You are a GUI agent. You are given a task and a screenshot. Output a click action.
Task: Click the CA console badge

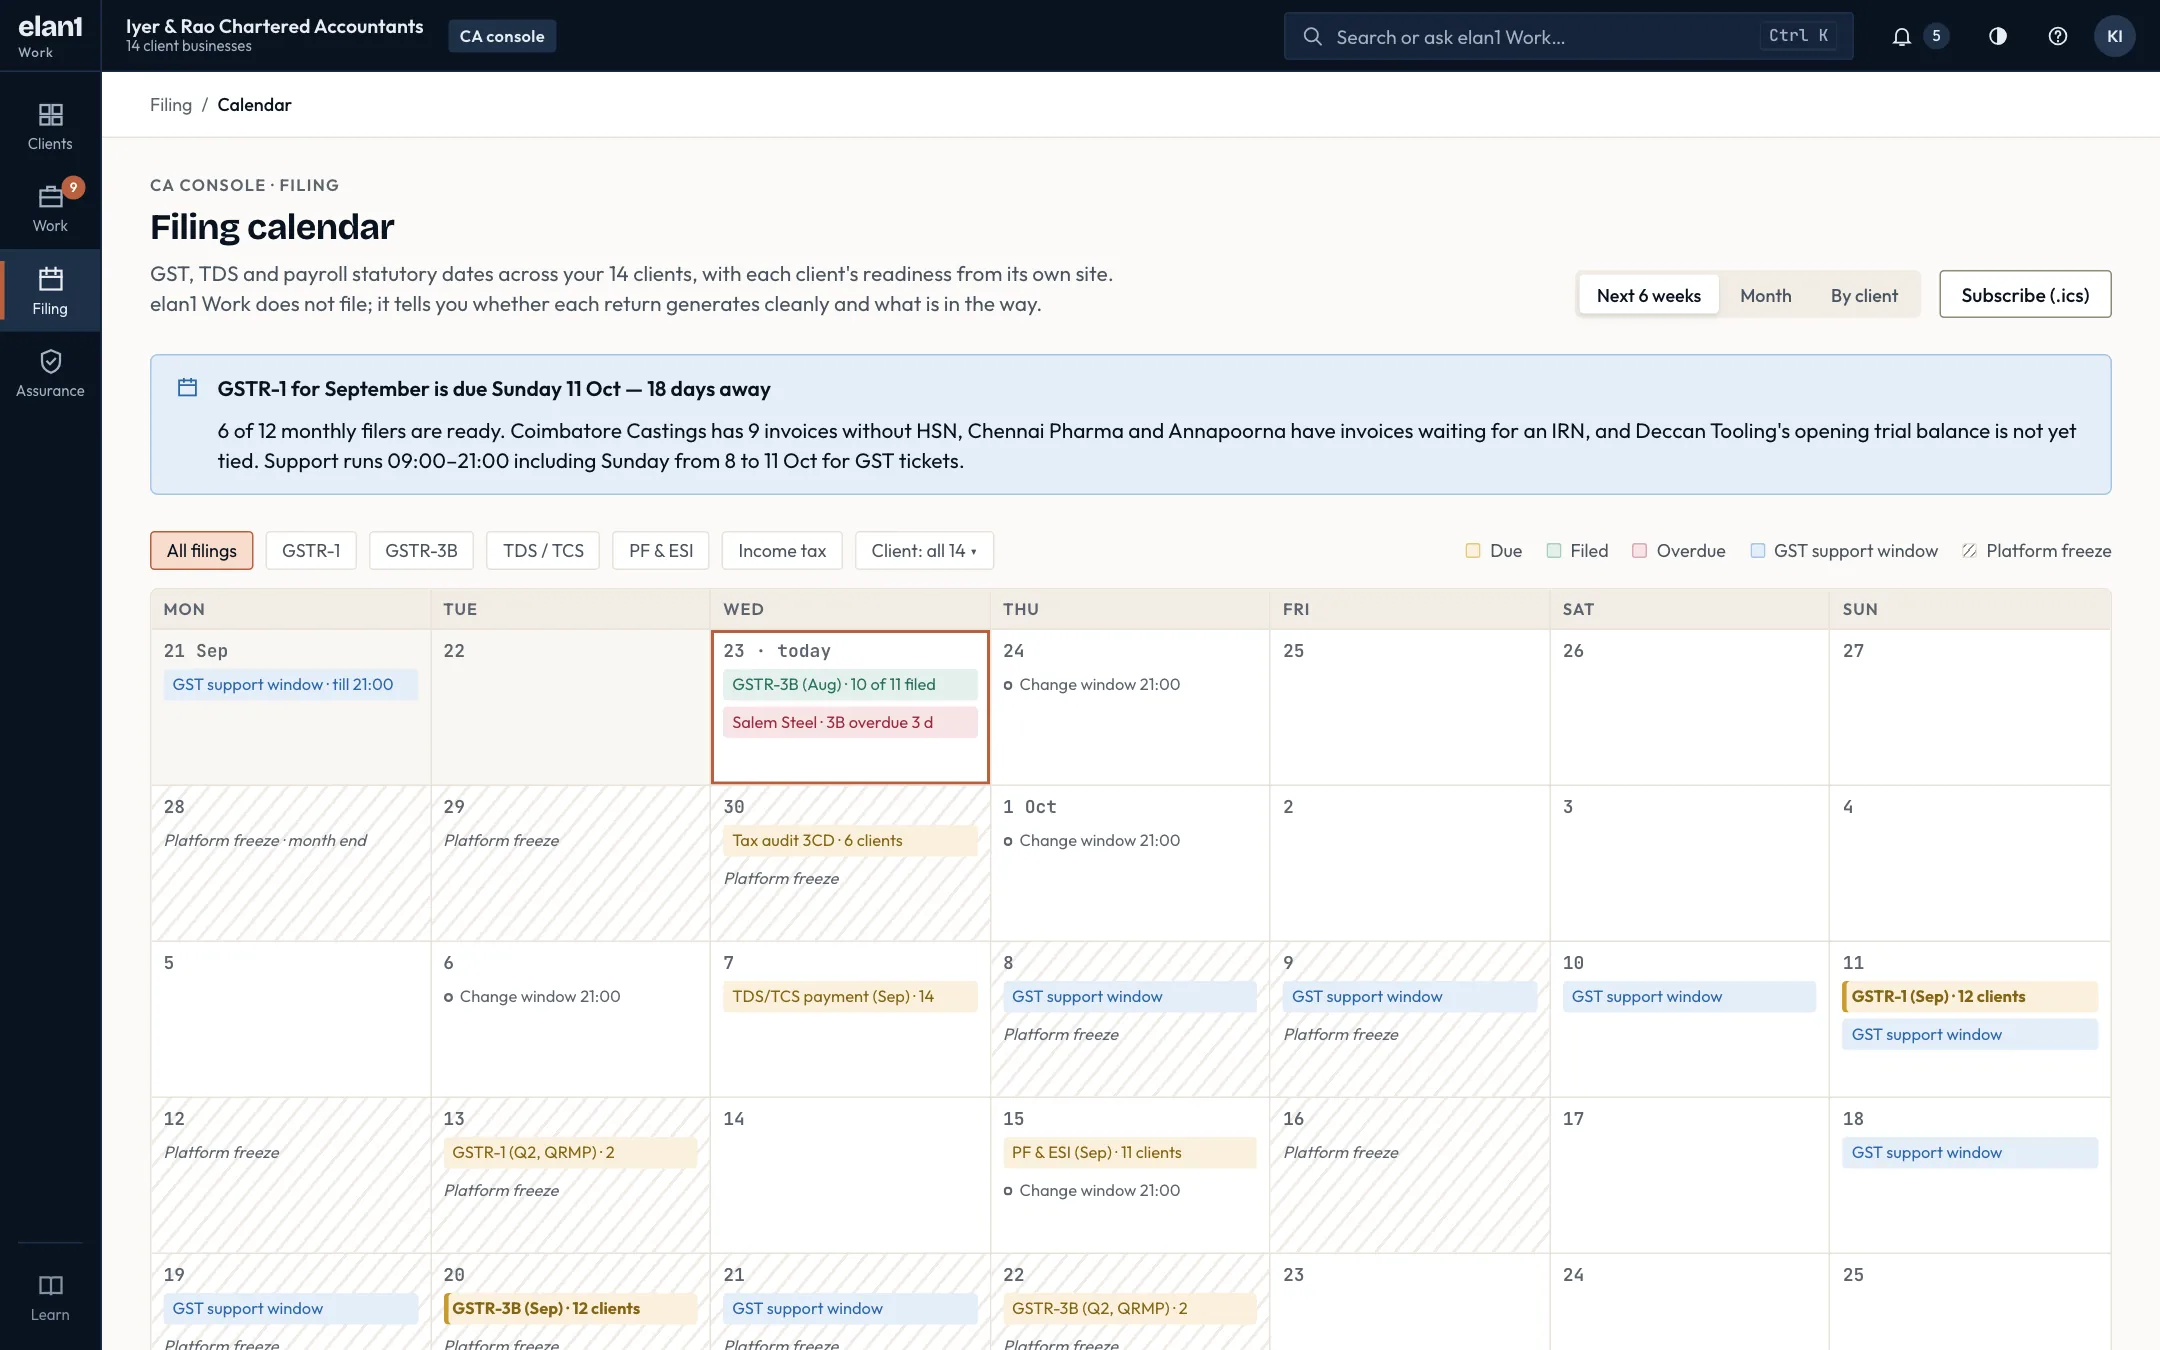point(502,36)
